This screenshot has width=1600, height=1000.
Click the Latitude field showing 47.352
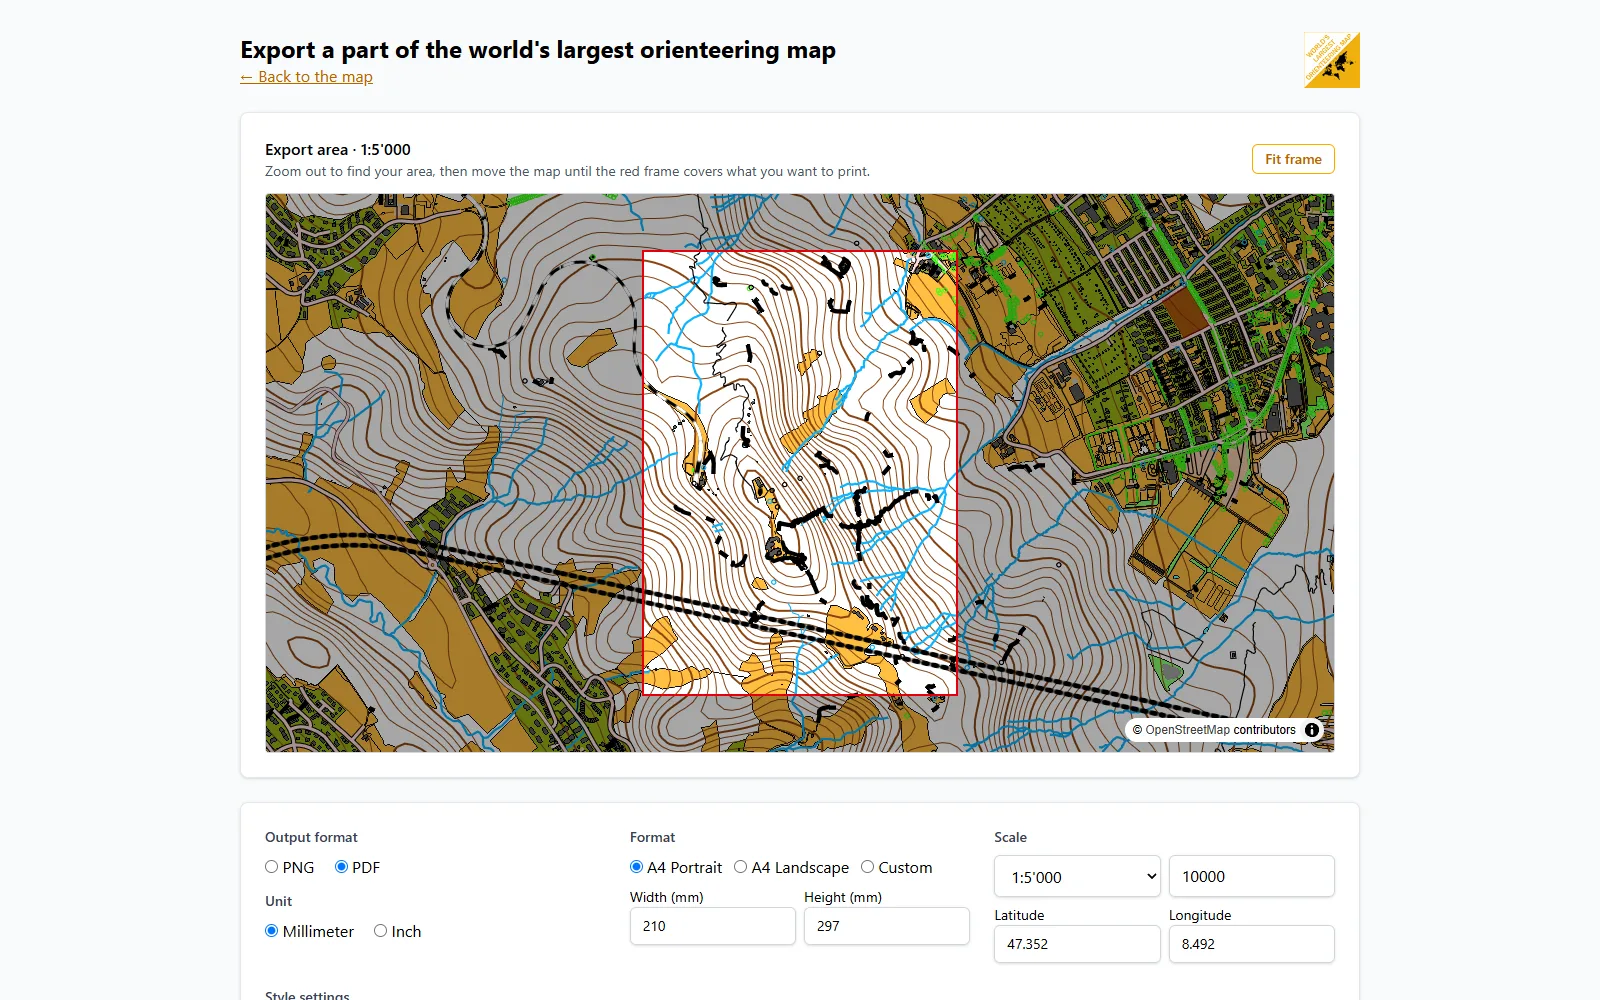point(1077,944)
